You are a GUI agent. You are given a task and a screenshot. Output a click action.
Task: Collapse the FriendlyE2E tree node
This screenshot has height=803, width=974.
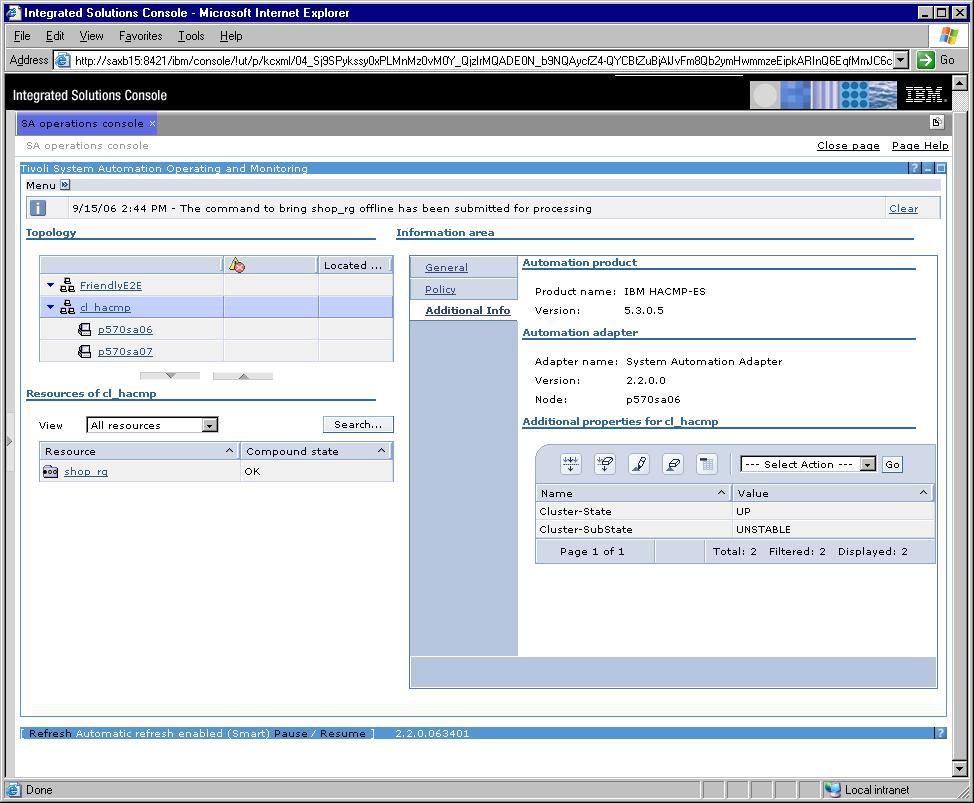coord(50,285)
